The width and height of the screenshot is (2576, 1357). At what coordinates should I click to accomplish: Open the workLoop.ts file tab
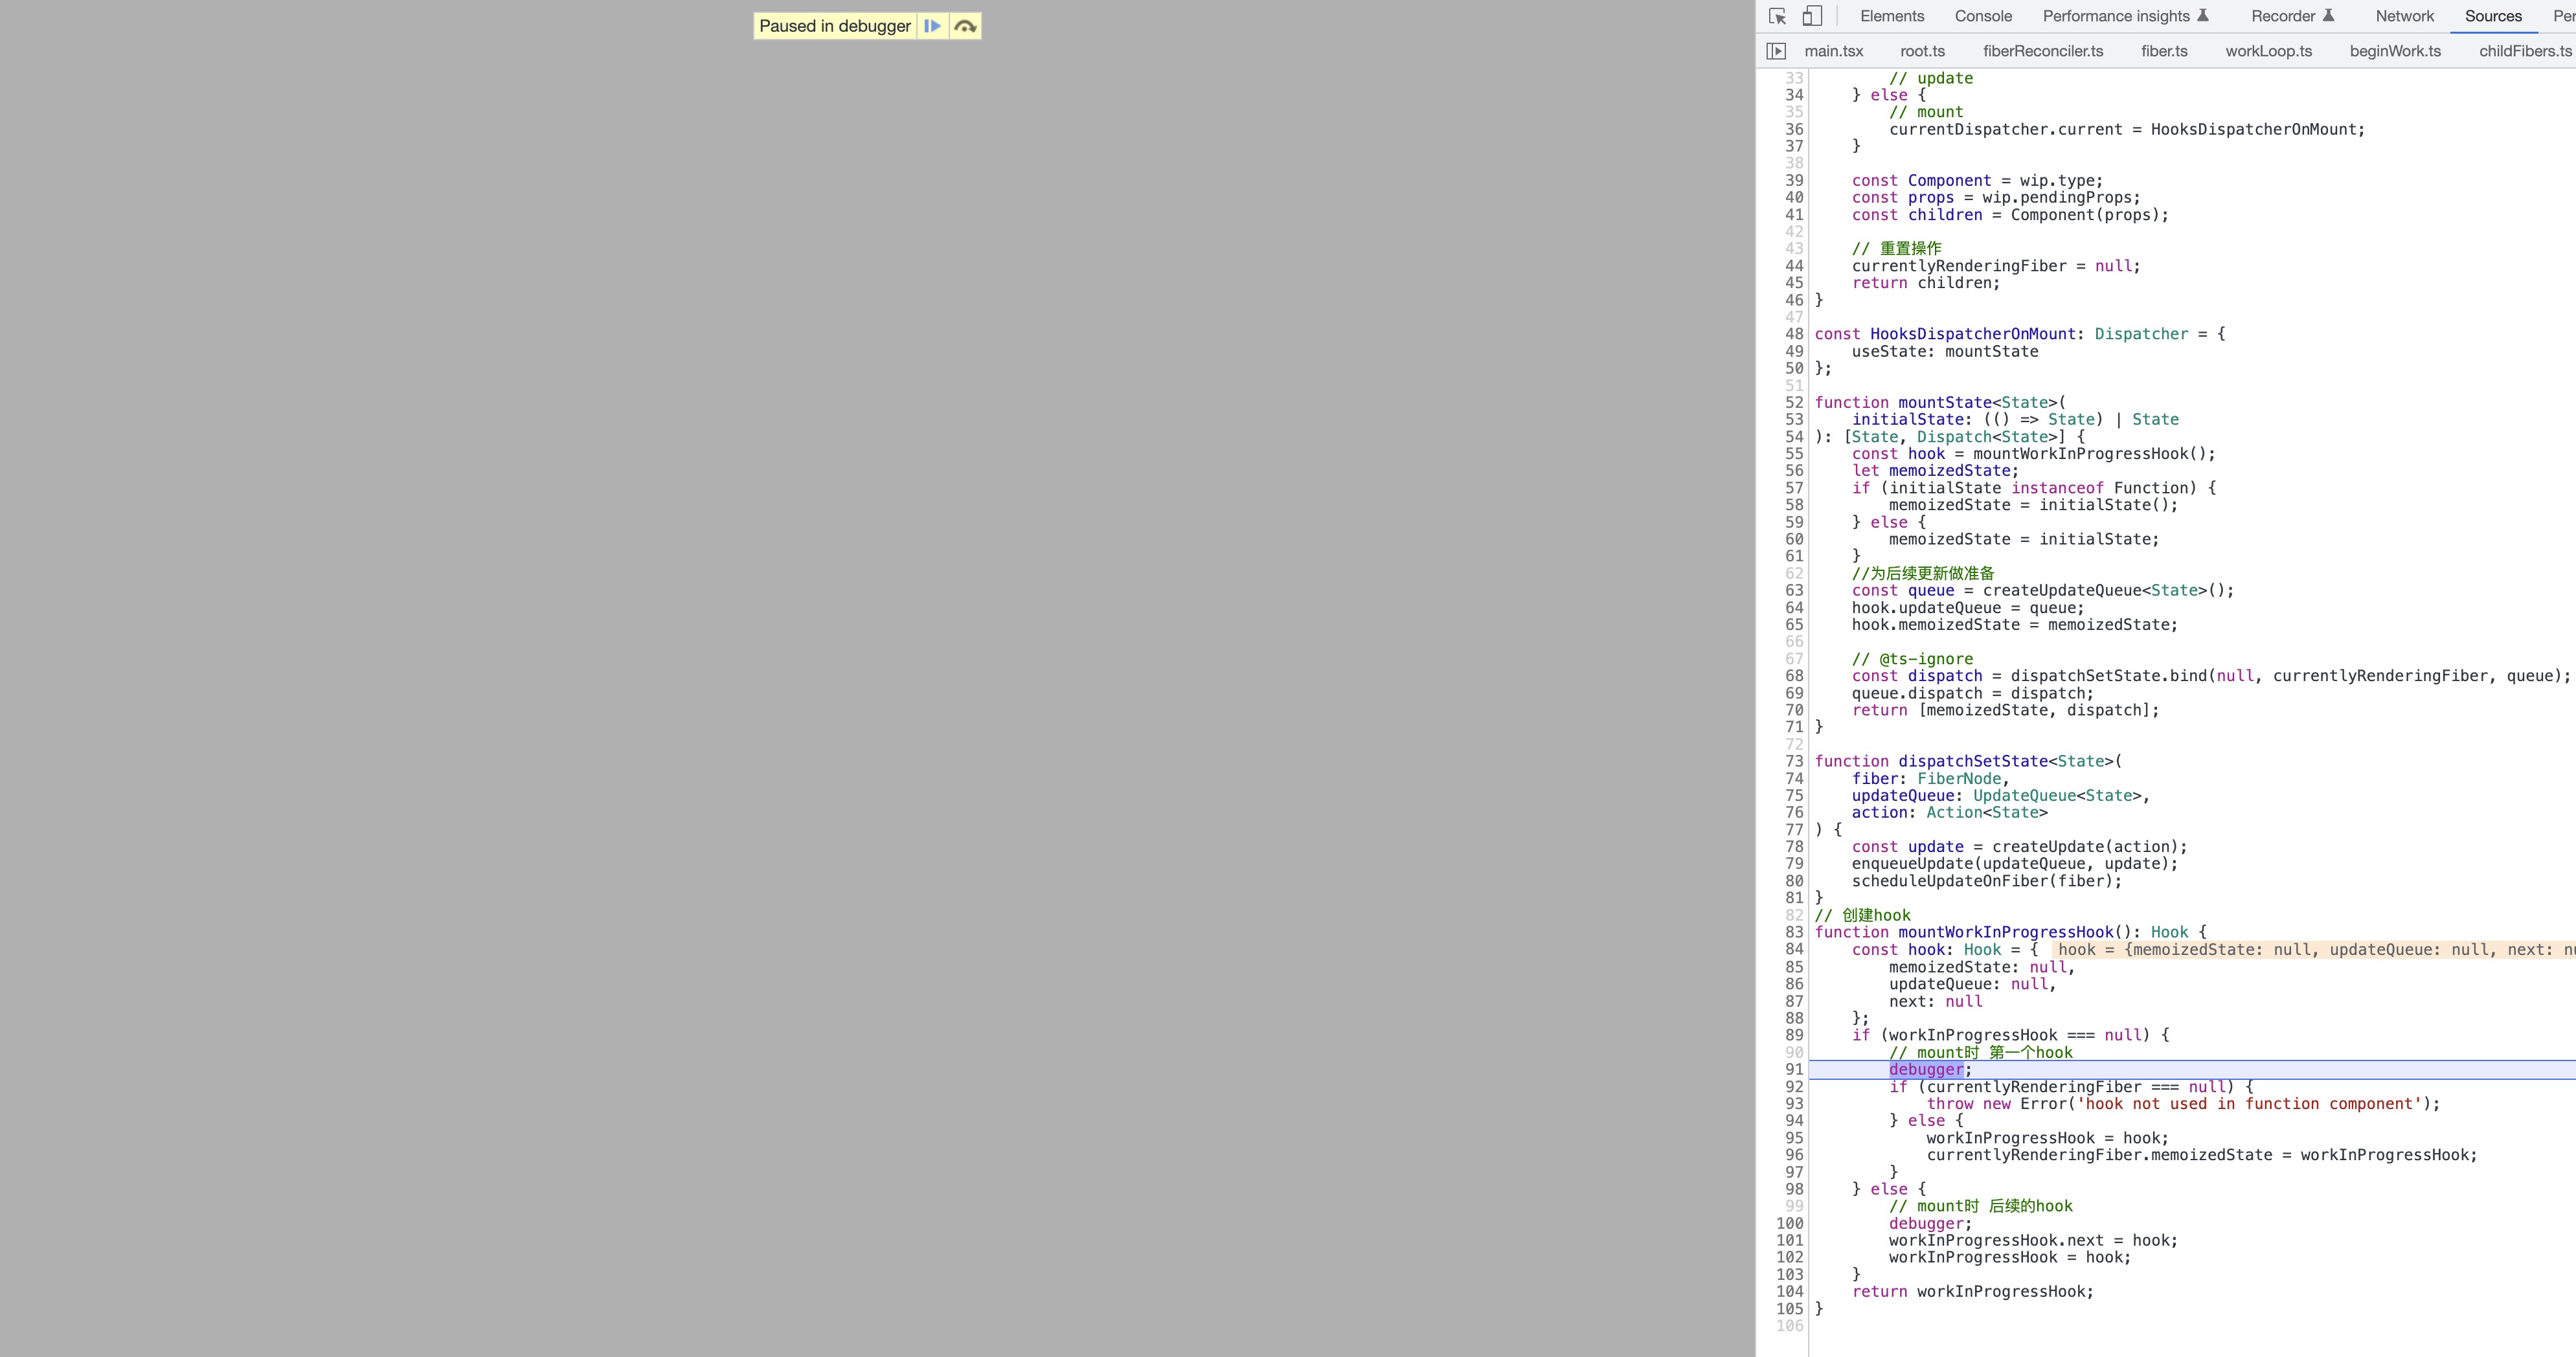[x=2268, y=51]
